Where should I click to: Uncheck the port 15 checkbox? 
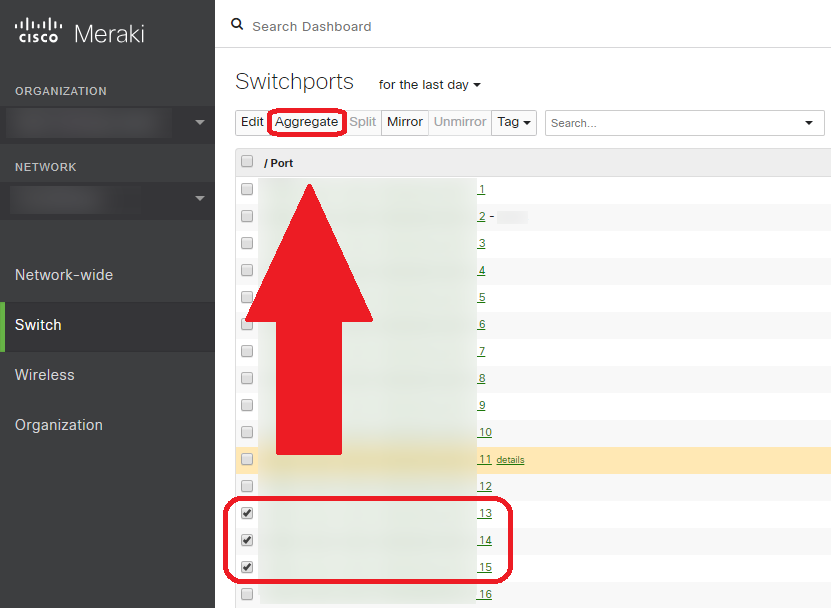tap(247, 567)
